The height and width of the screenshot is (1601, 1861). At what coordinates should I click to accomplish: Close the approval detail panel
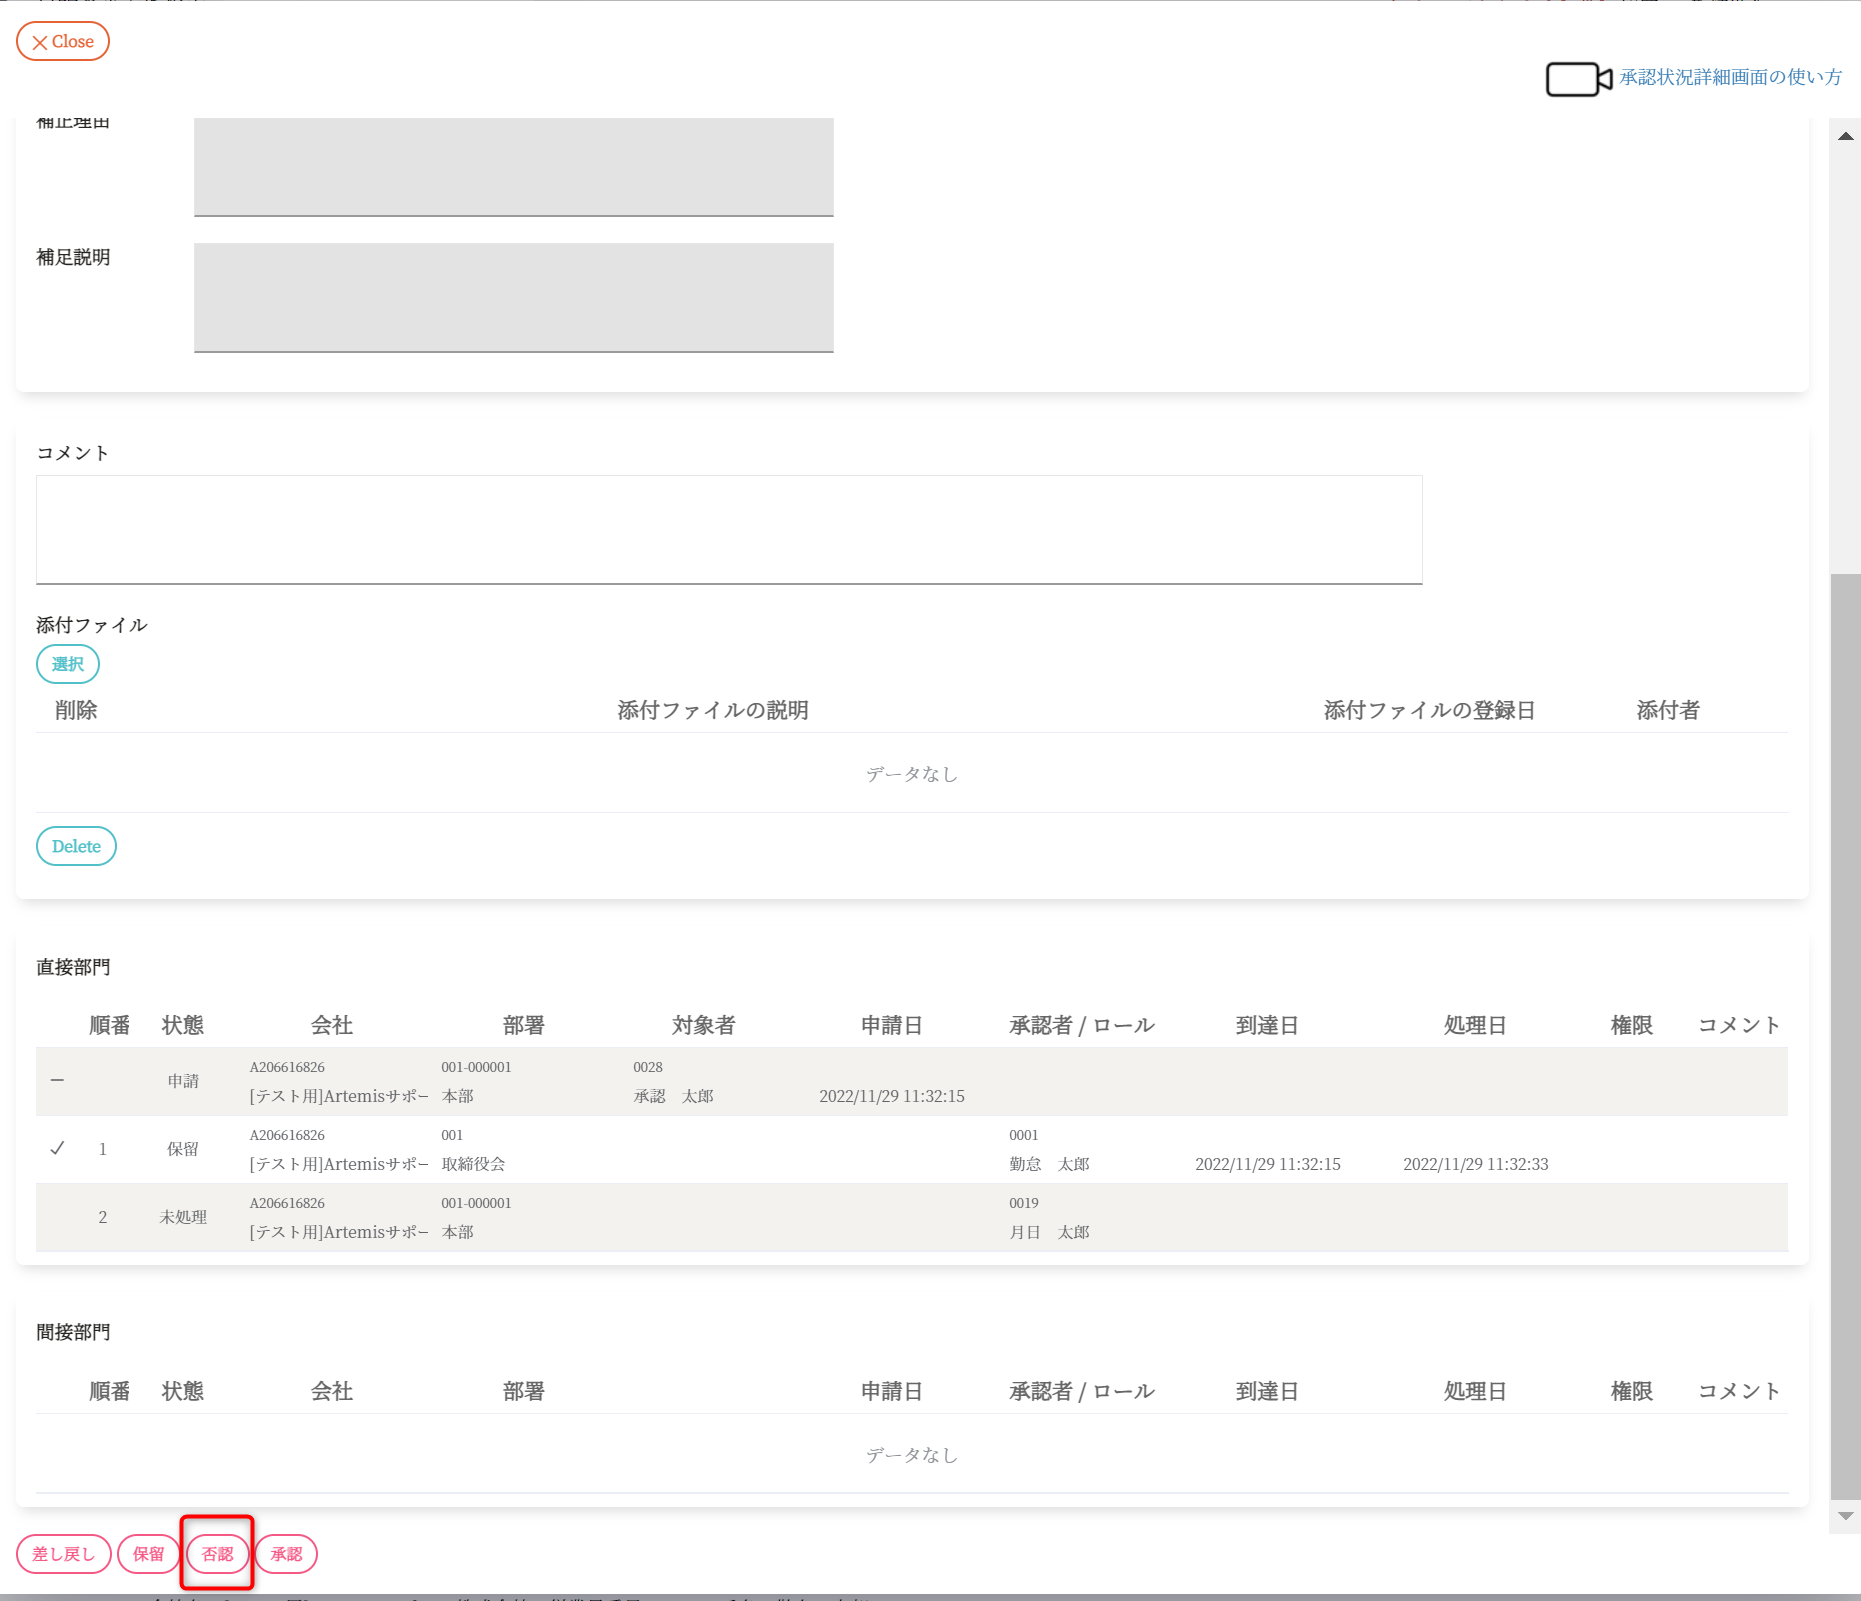click(x=63, y=42)
